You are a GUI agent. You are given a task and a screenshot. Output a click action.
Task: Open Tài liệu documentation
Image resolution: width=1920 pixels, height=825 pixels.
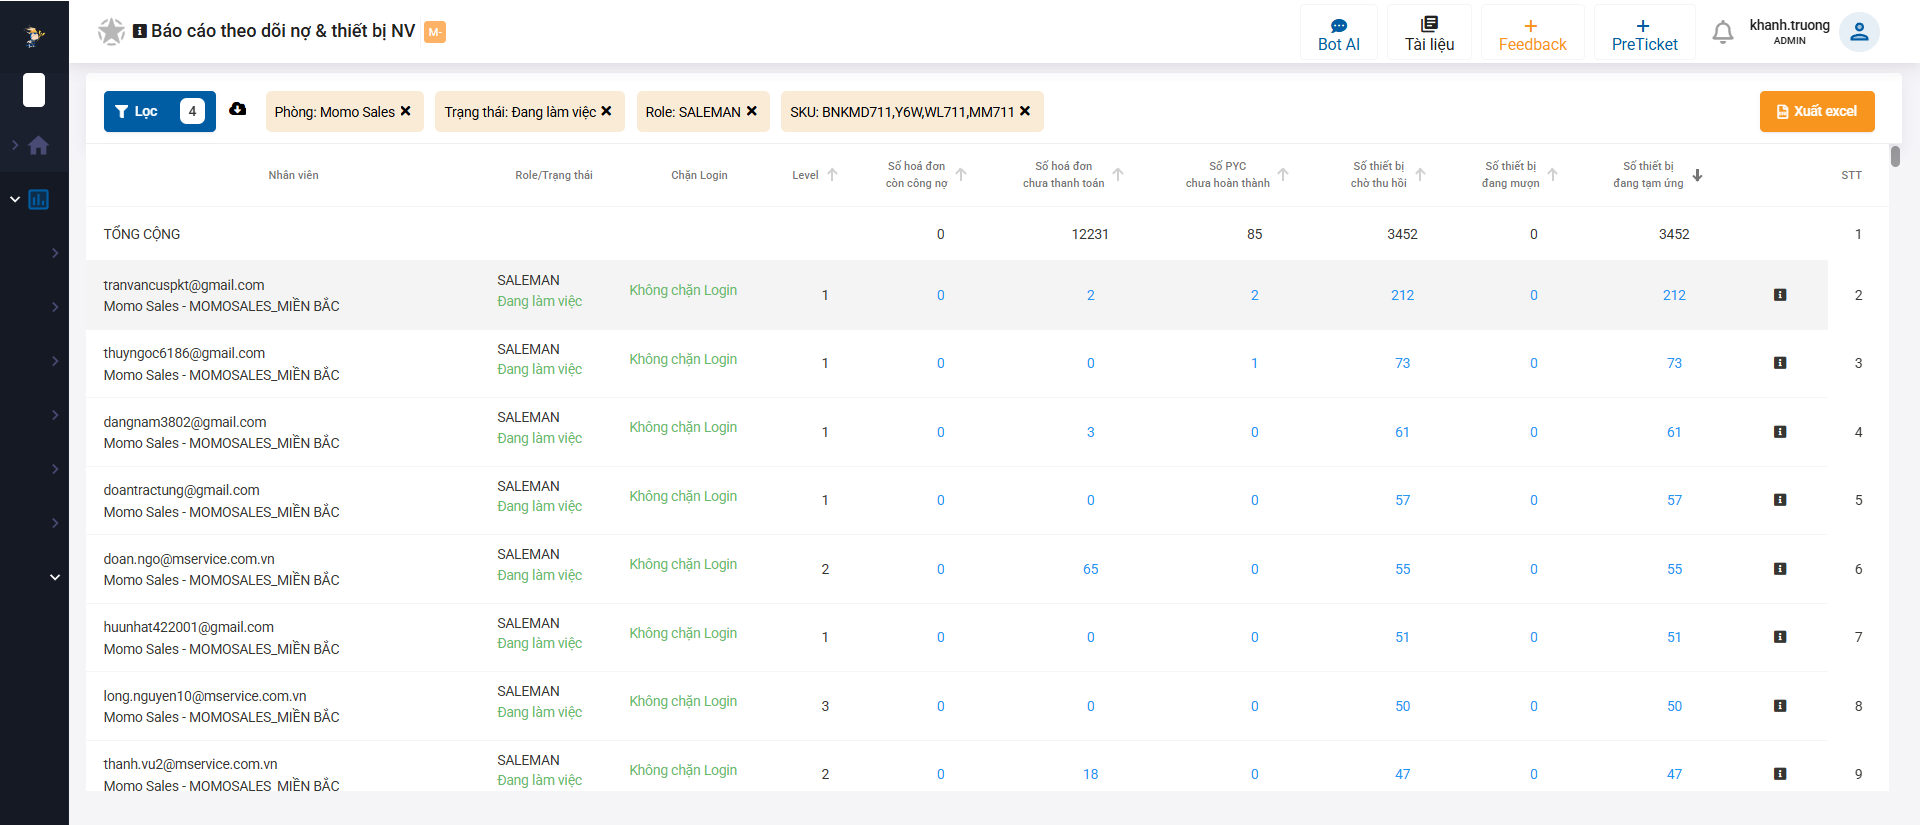(1429, 34)
